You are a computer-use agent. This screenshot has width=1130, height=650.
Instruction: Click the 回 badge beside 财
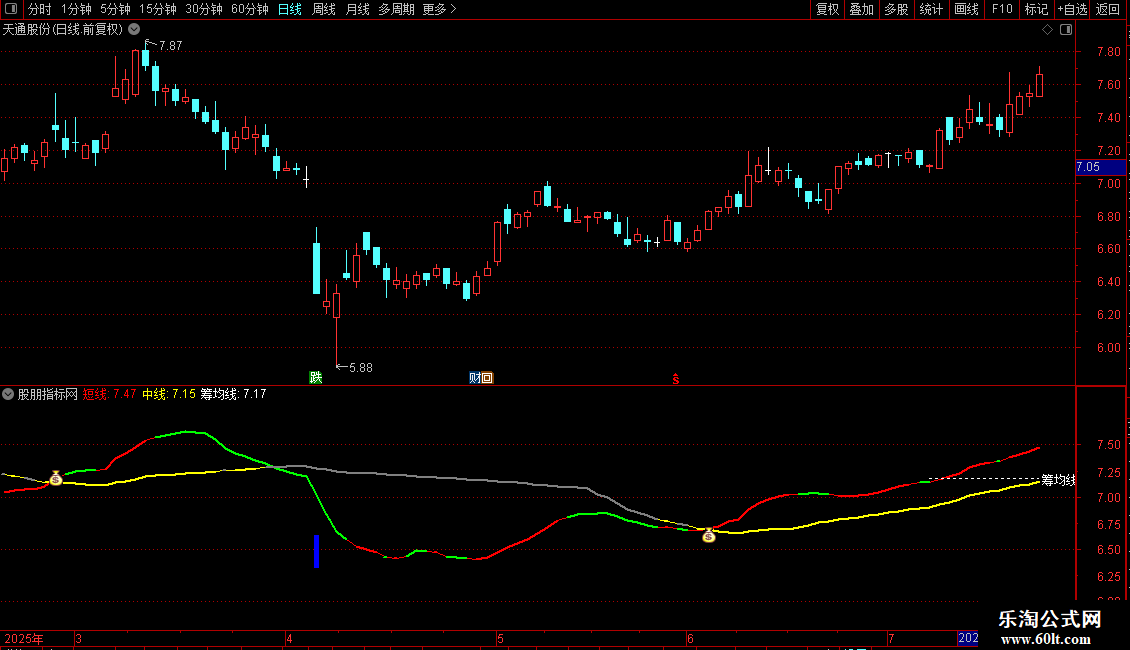pos(487,378)
